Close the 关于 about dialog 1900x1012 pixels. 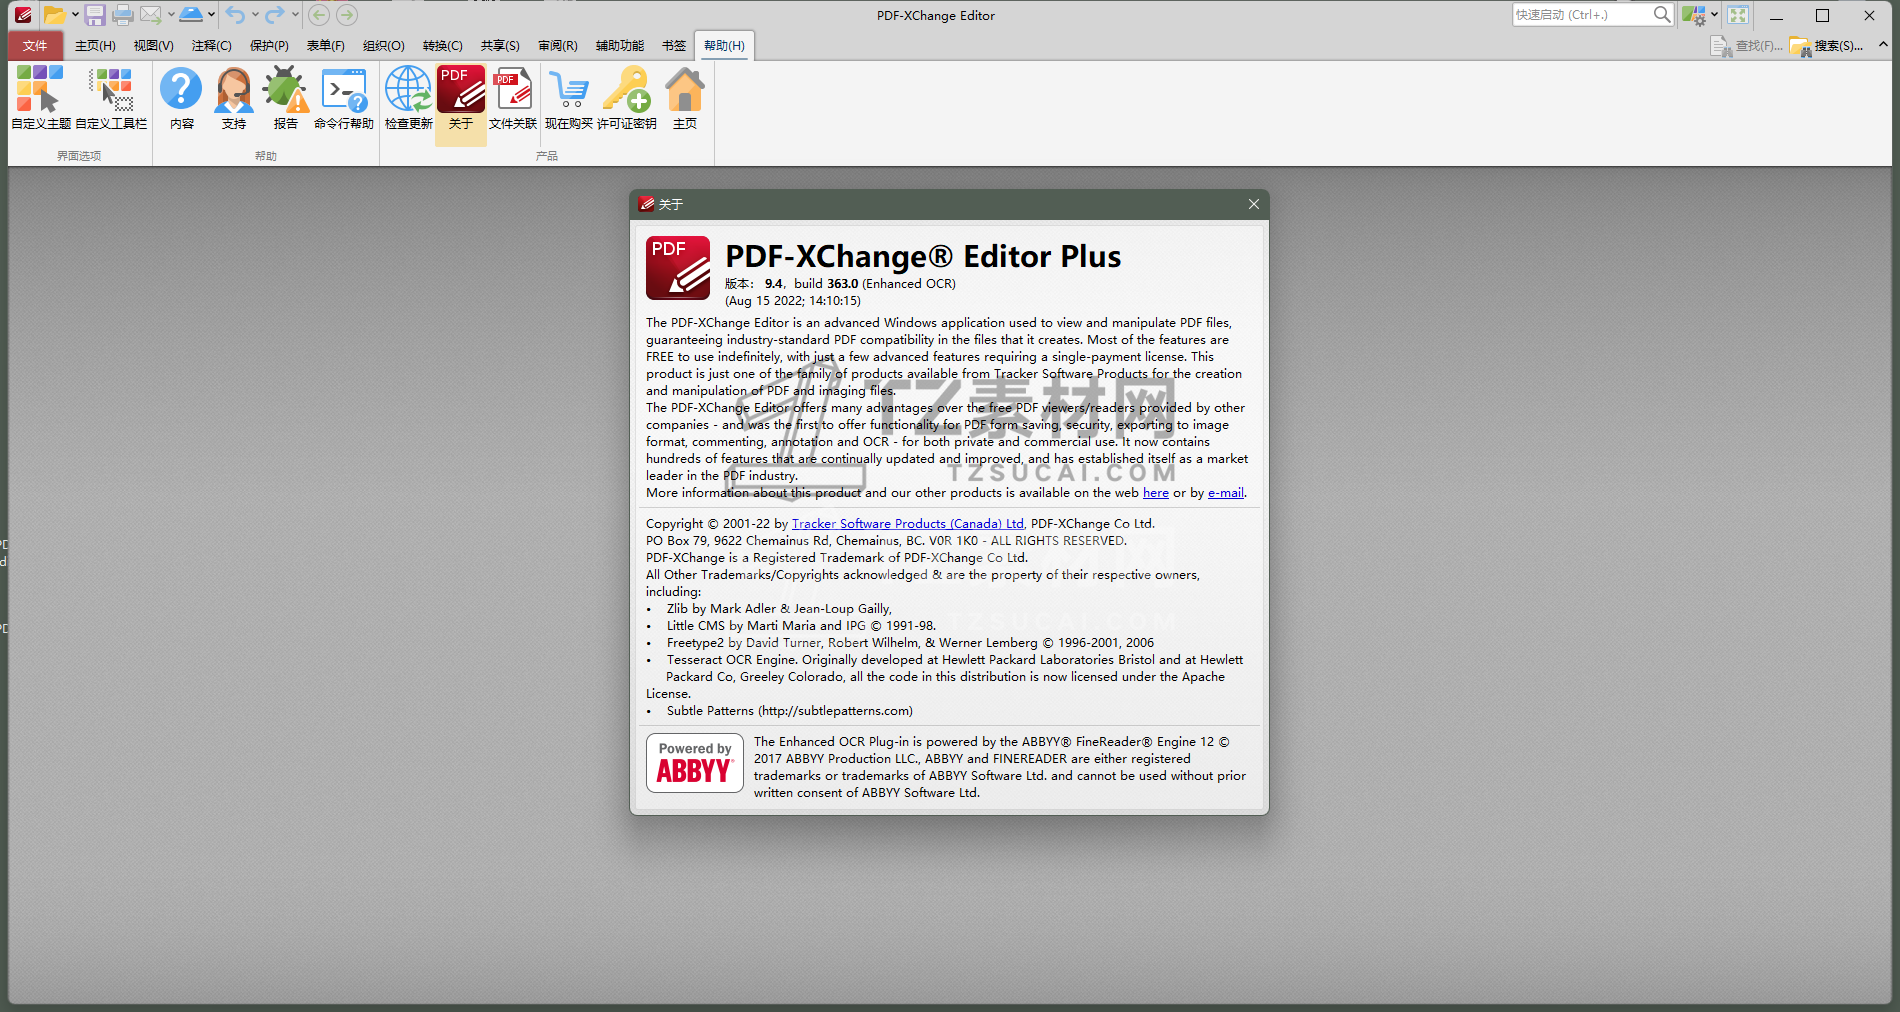click(1253, 204)
